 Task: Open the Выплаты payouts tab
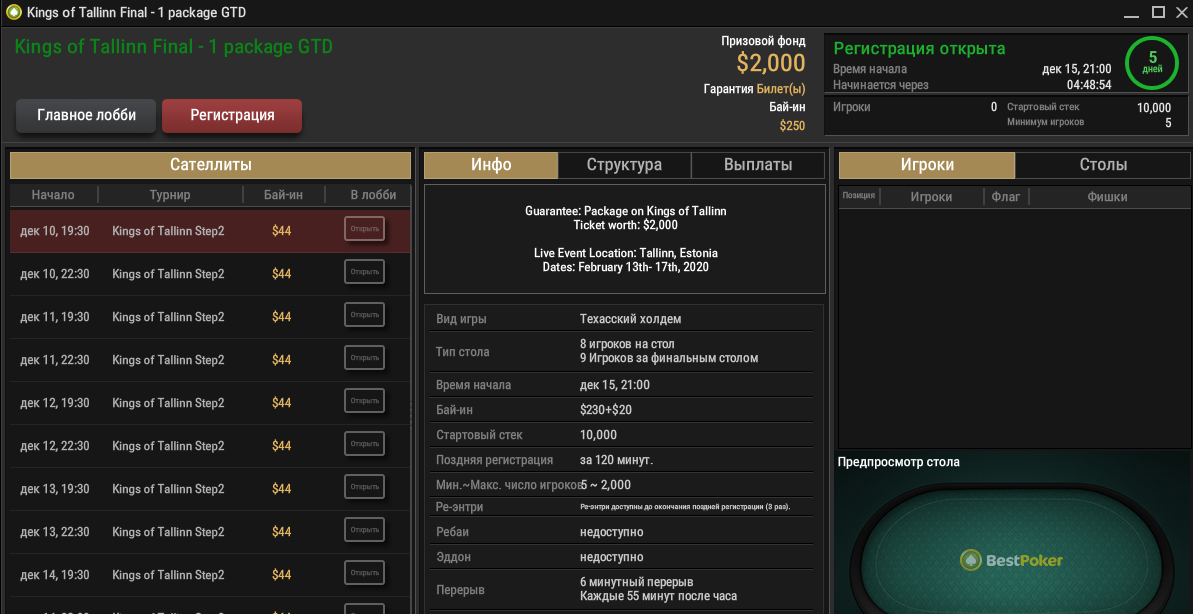[x=758, y=165]
